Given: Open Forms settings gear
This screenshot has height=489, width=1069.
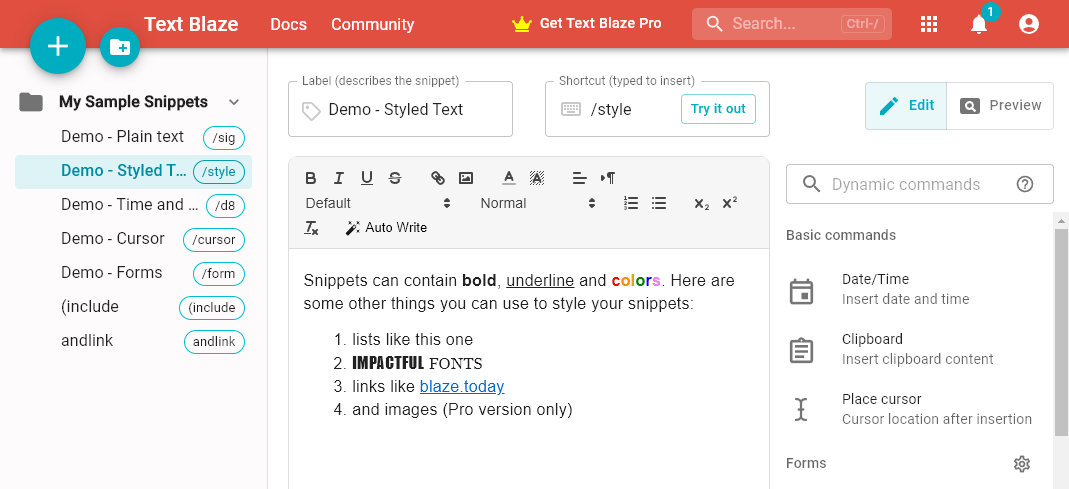Looking at the screenshot, I should [1021, 464].
